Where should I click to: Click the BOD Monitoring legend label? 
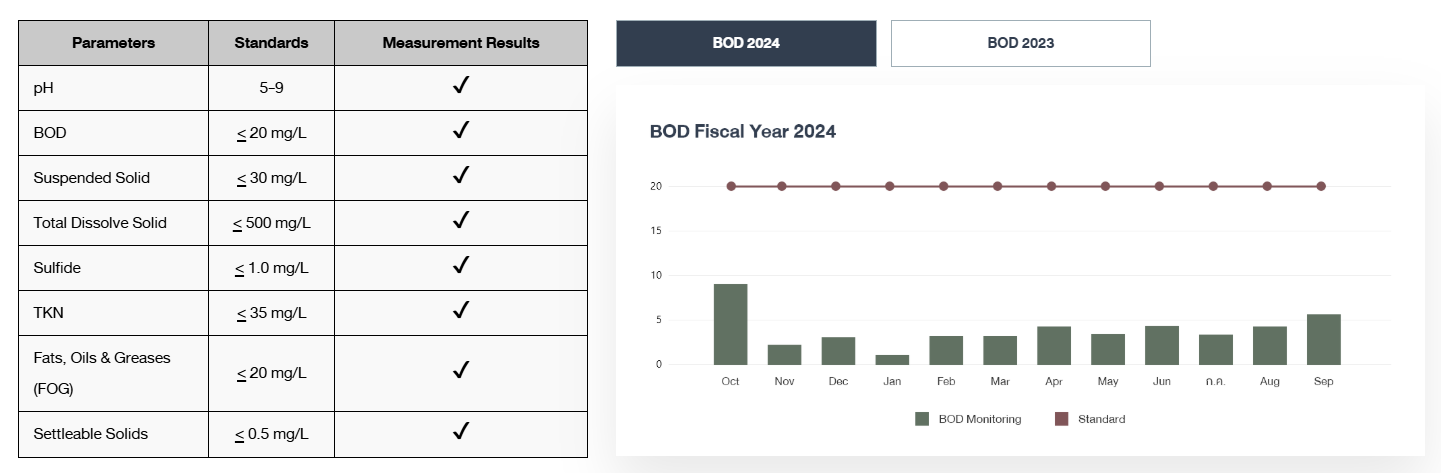979,419
